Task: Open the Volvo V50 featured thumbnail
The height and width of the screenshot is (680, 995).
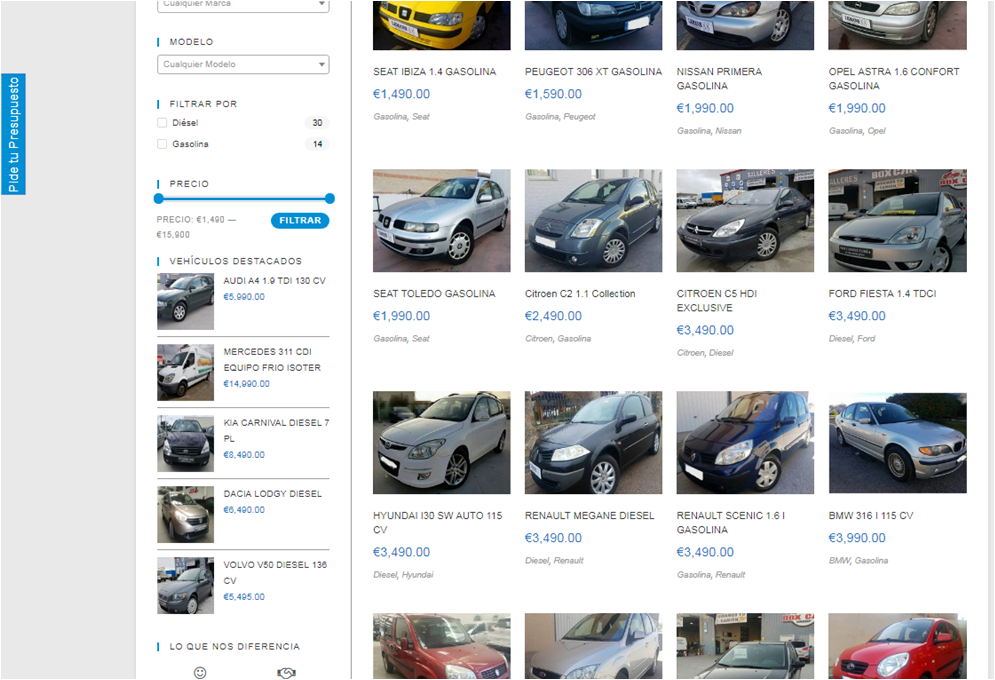Action: [x=185, y=585]
